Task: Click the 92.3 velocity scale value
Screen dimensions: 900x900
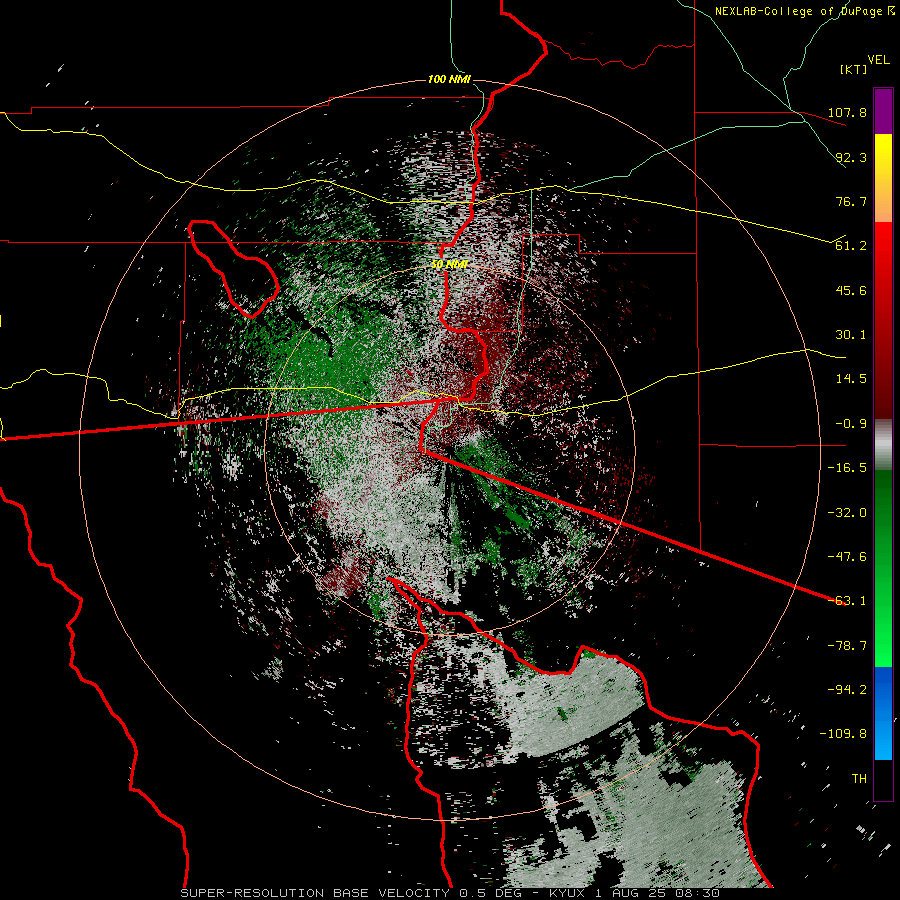Action: [x=851, y=157]
